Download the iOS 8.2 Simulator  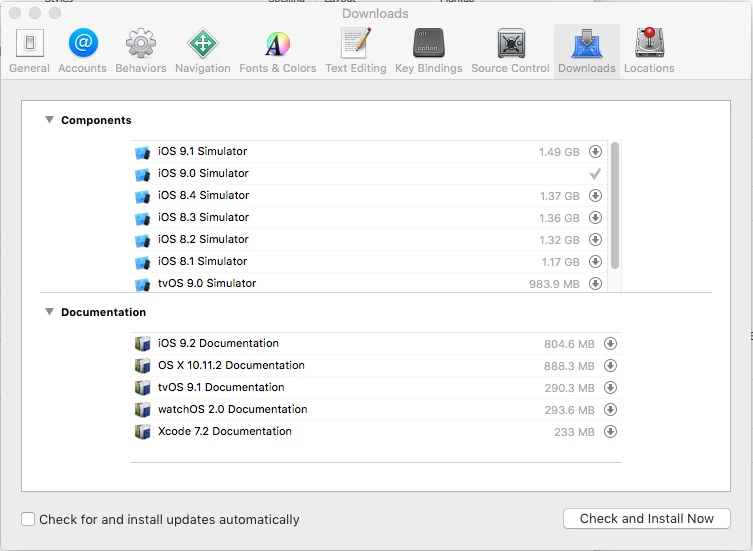(595, 240)
